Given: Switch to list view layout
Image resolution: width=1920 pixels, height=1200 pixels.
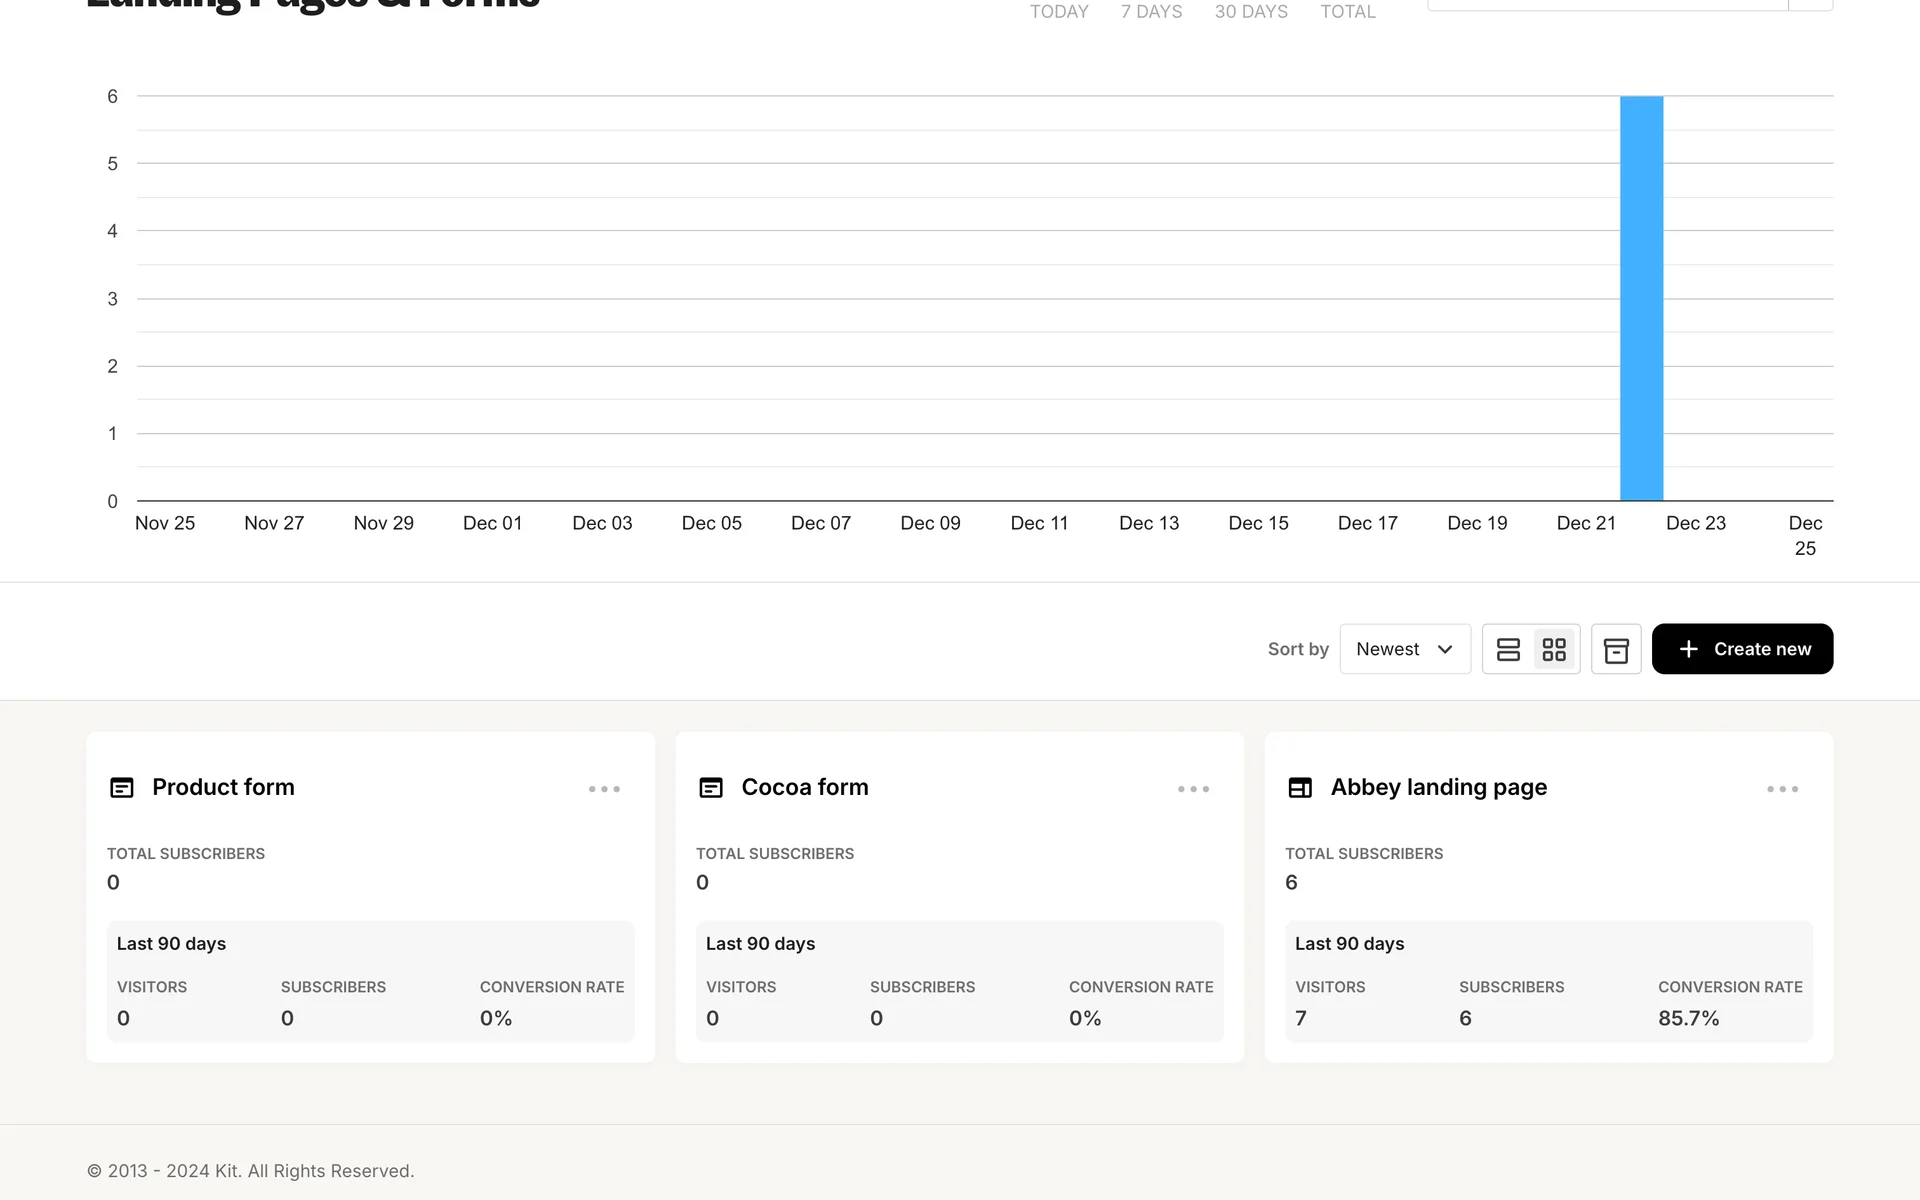Looking at the screenshot, I should 1508,650.
